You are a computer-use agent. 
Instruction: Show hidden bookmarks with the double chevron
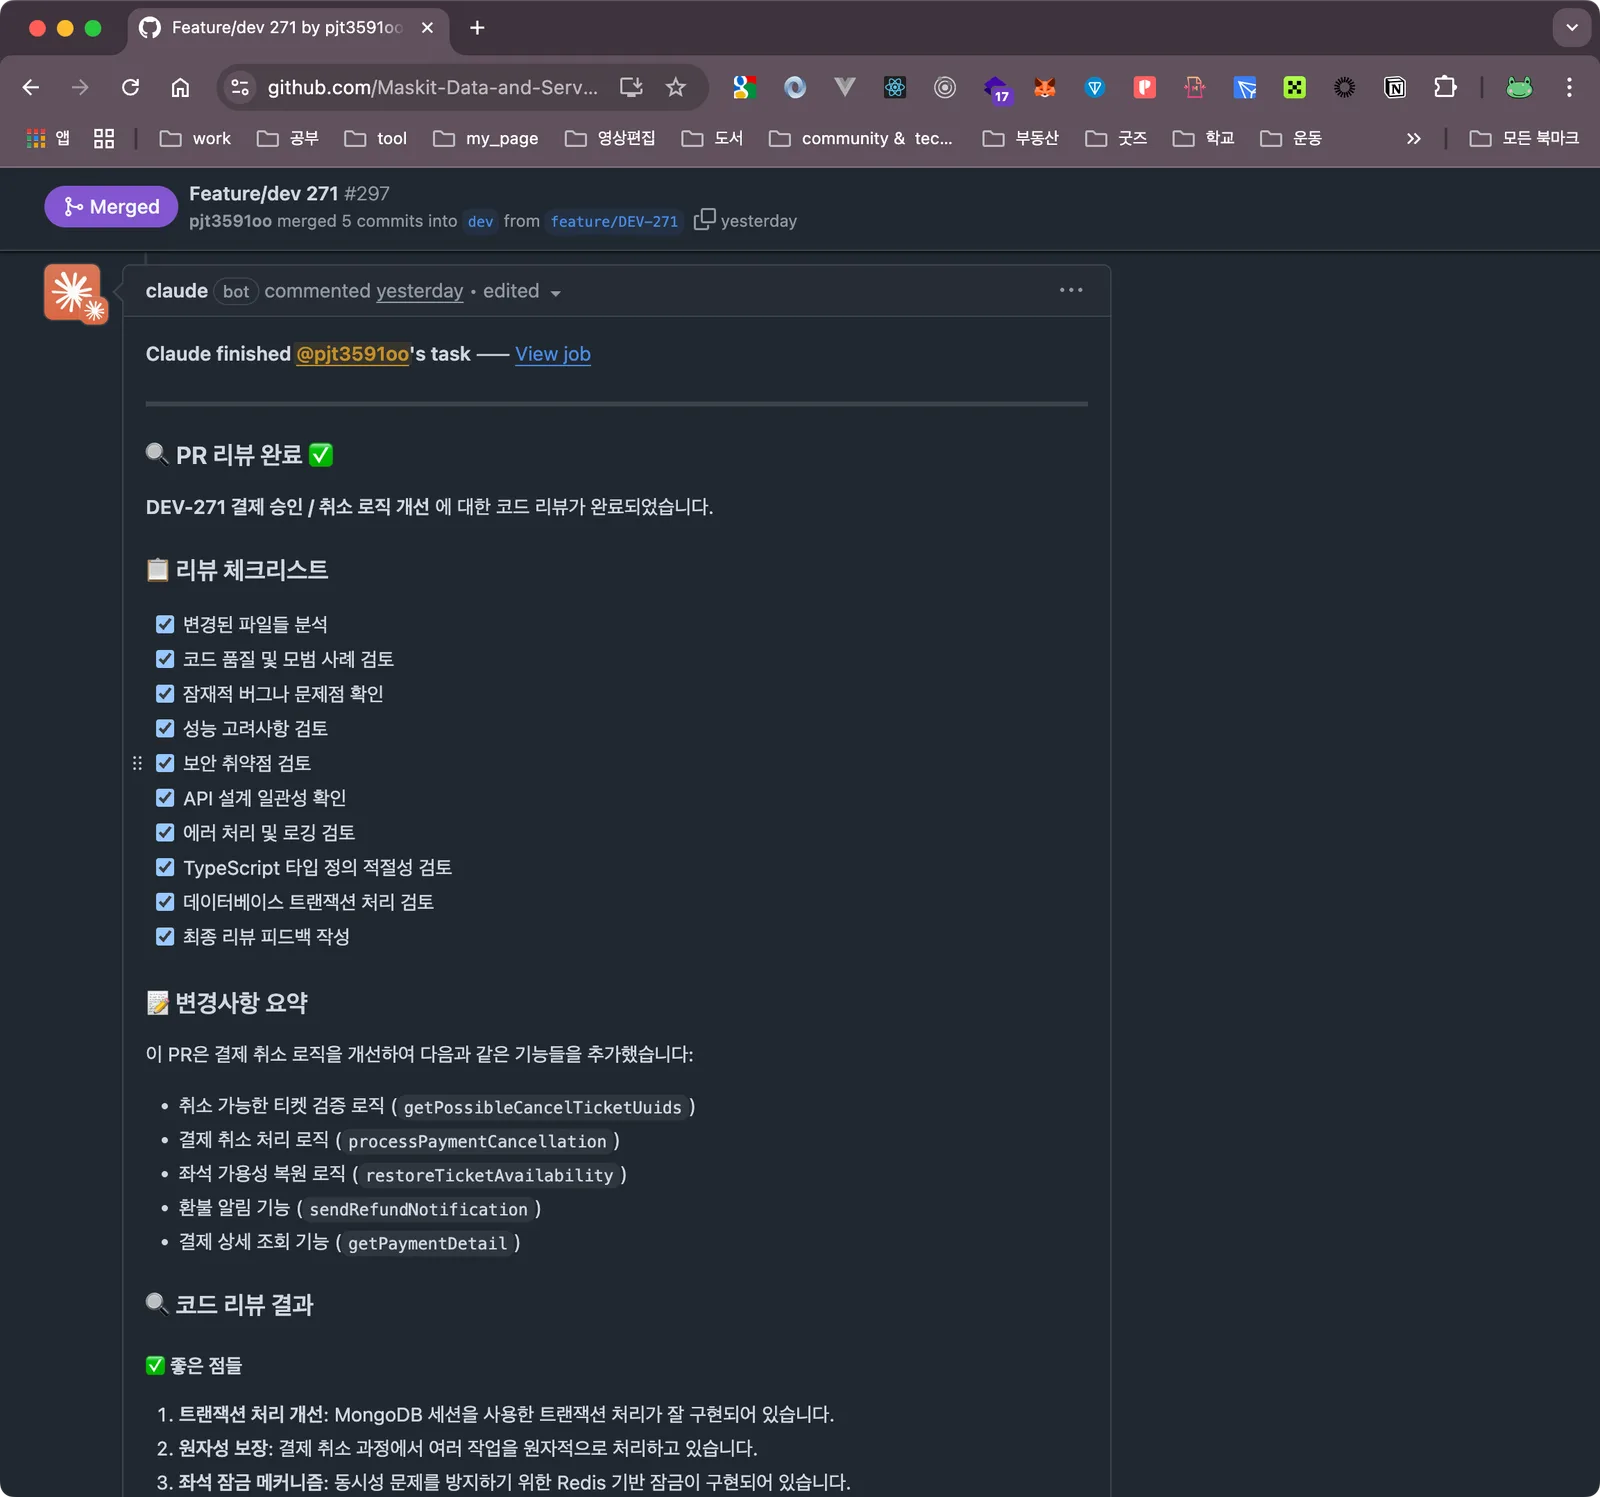pos(1413,138)
